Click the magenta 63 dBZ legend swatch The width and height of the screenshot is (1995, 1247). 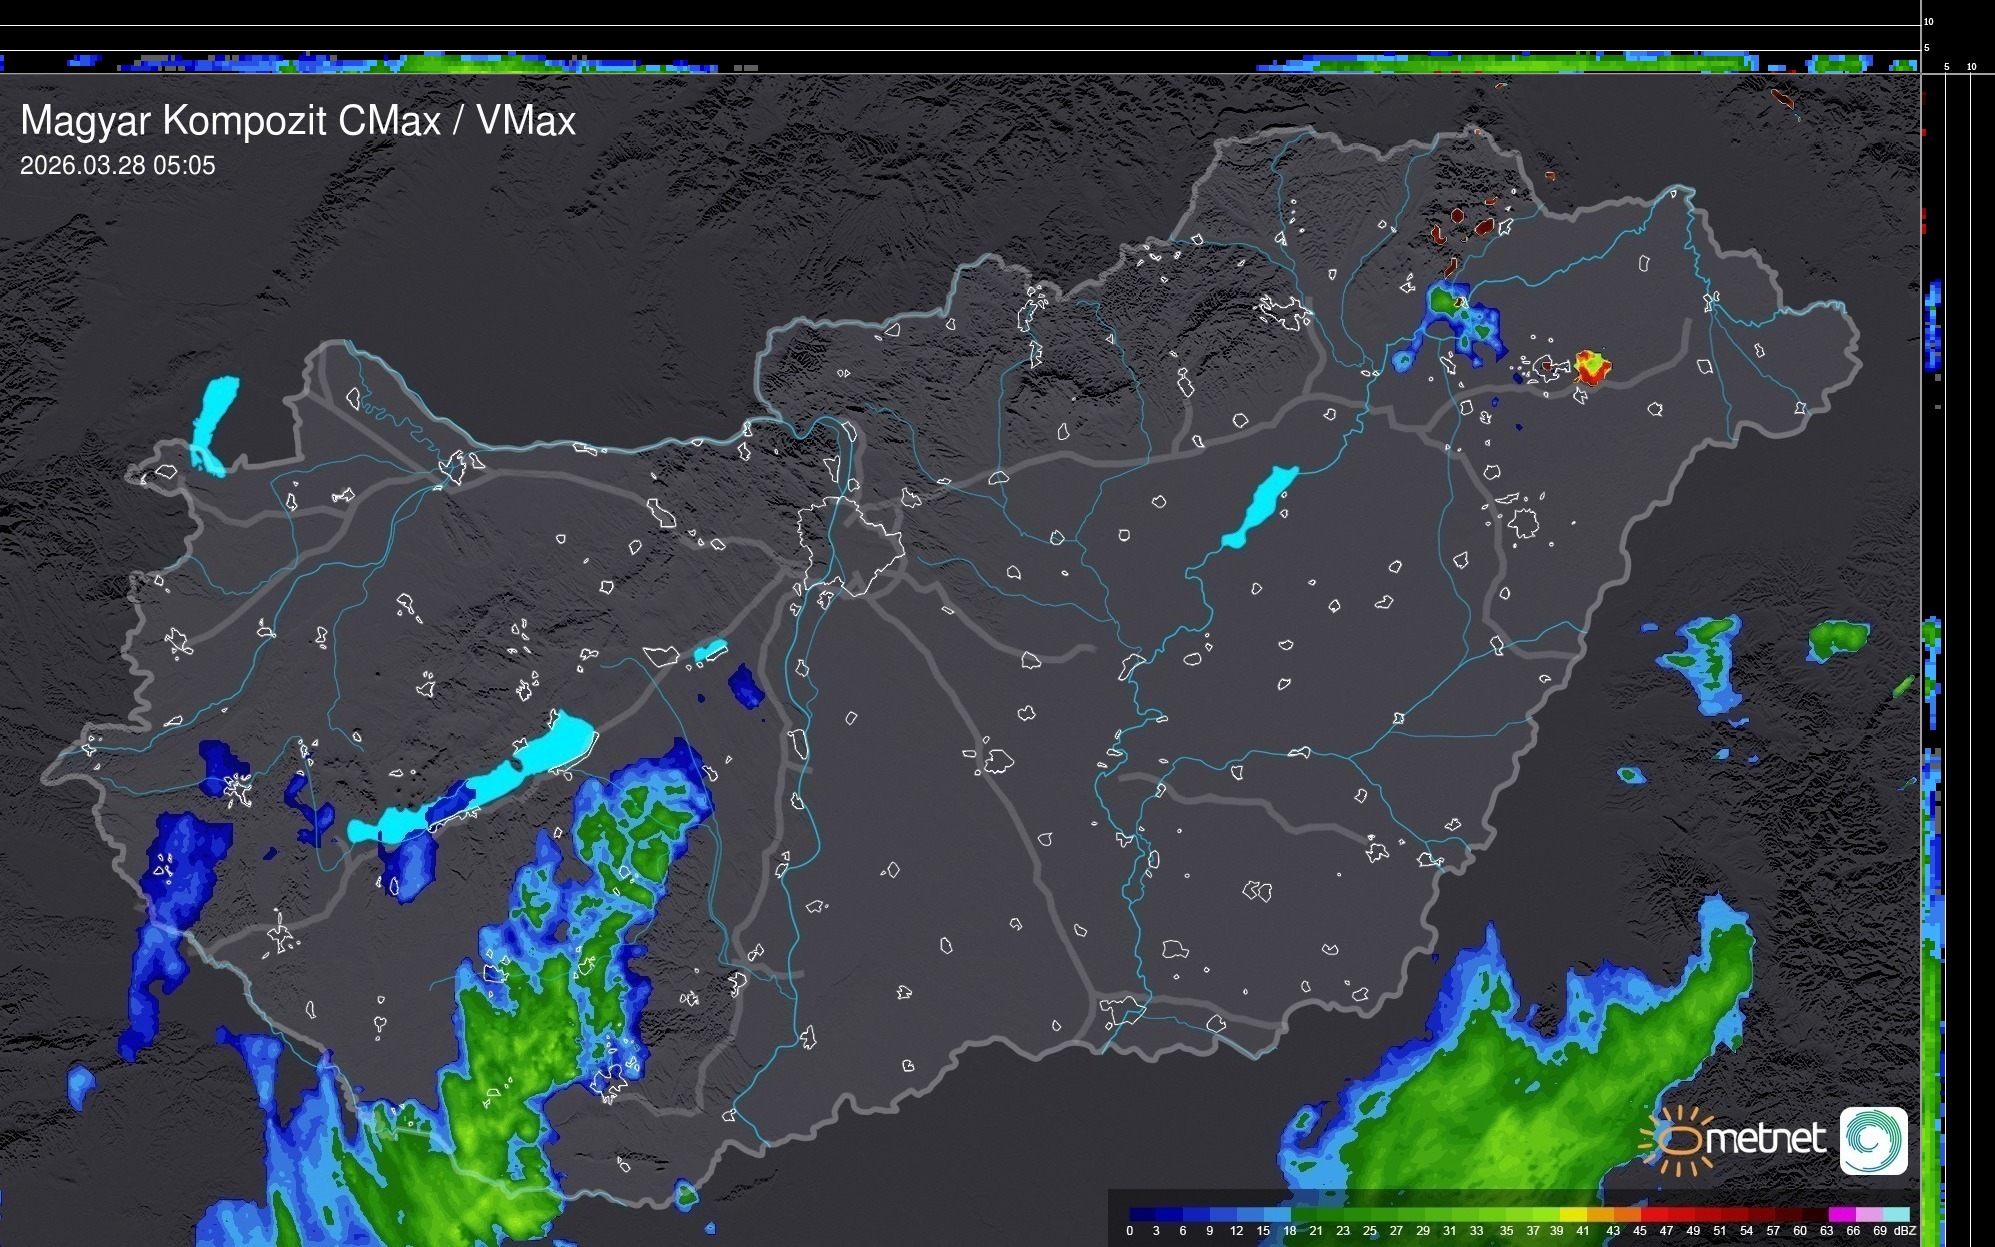tap(1842, 1214)
